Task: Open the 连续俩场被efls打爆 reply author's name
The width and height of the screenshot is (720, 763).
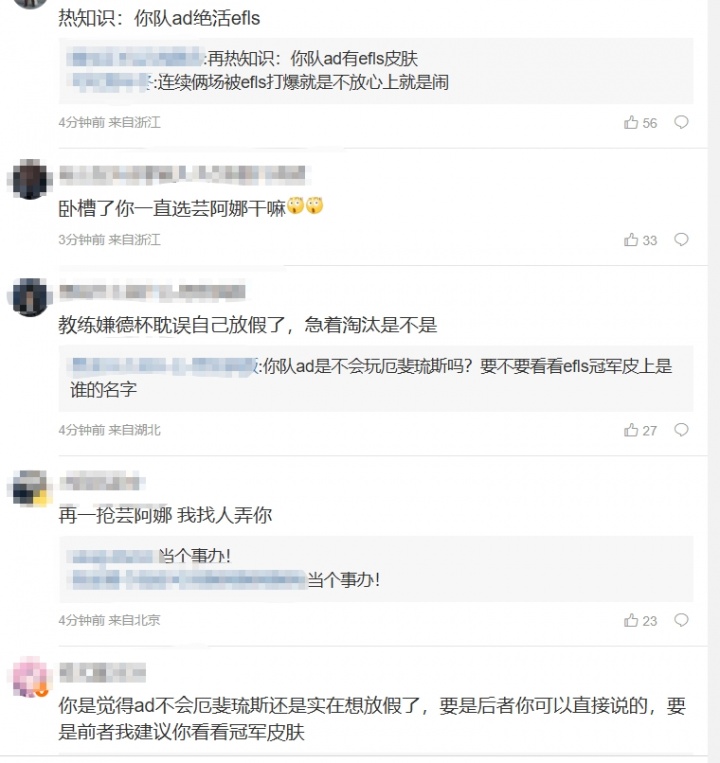Action: 110,82
